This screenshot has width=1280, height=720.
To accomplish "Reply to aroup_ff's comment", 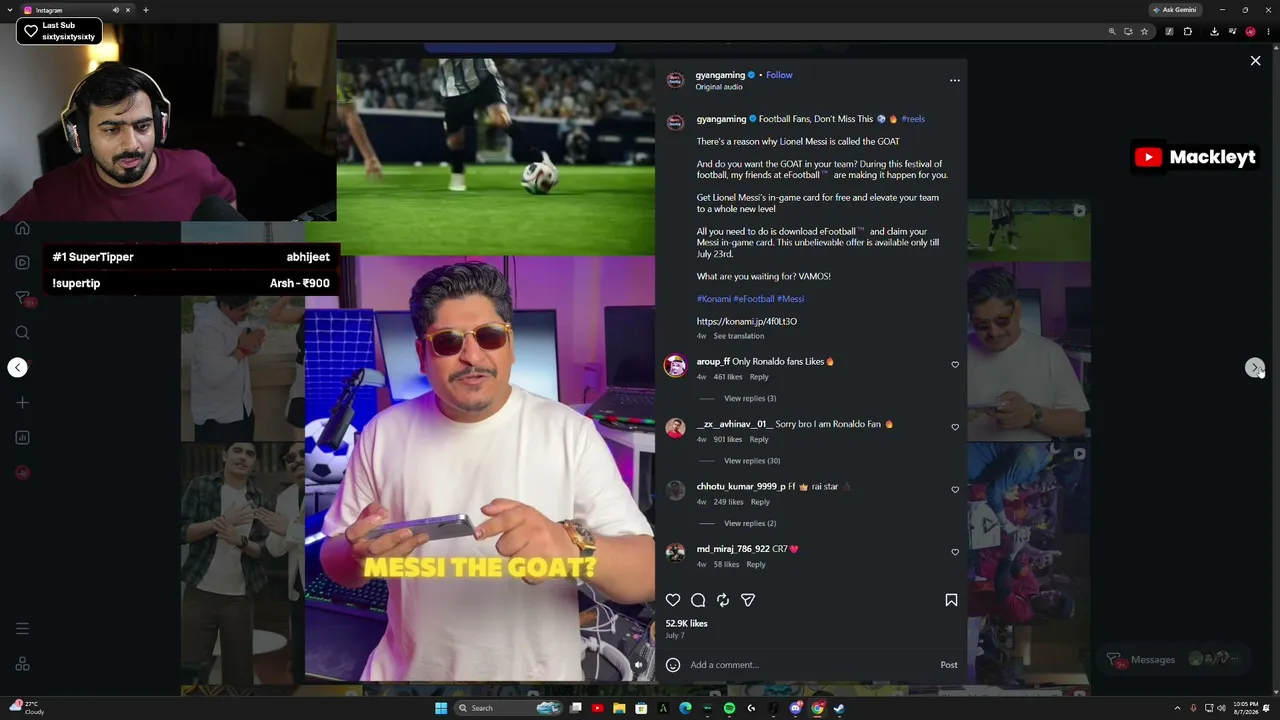I will (759, 377).
